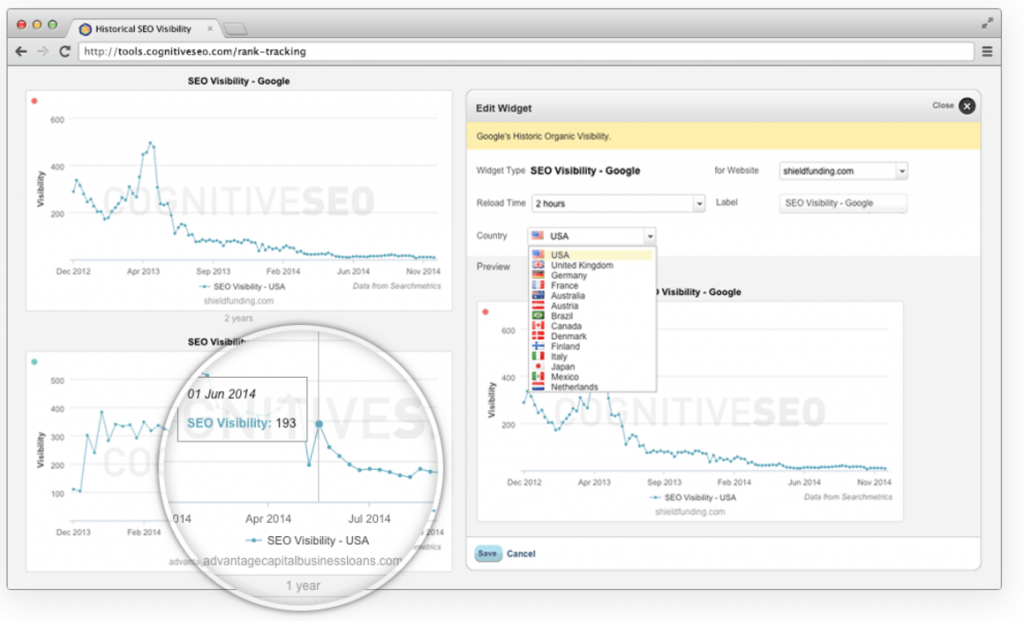The height and width of the screenshot is (627, 1024).
Task: Click Data from Searchmetrics in top-left chart
Action: 396,286
